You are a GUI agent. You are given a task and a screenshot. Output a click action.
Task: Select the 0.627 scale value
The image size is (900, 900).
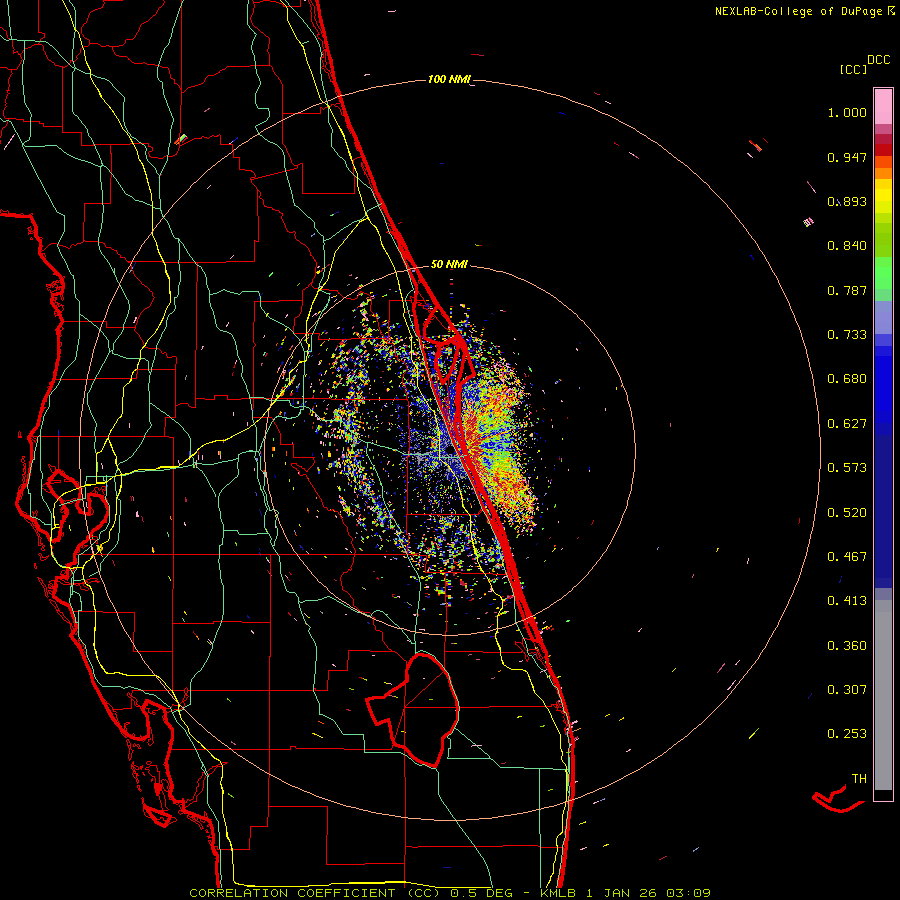click(x=847, y=424)
